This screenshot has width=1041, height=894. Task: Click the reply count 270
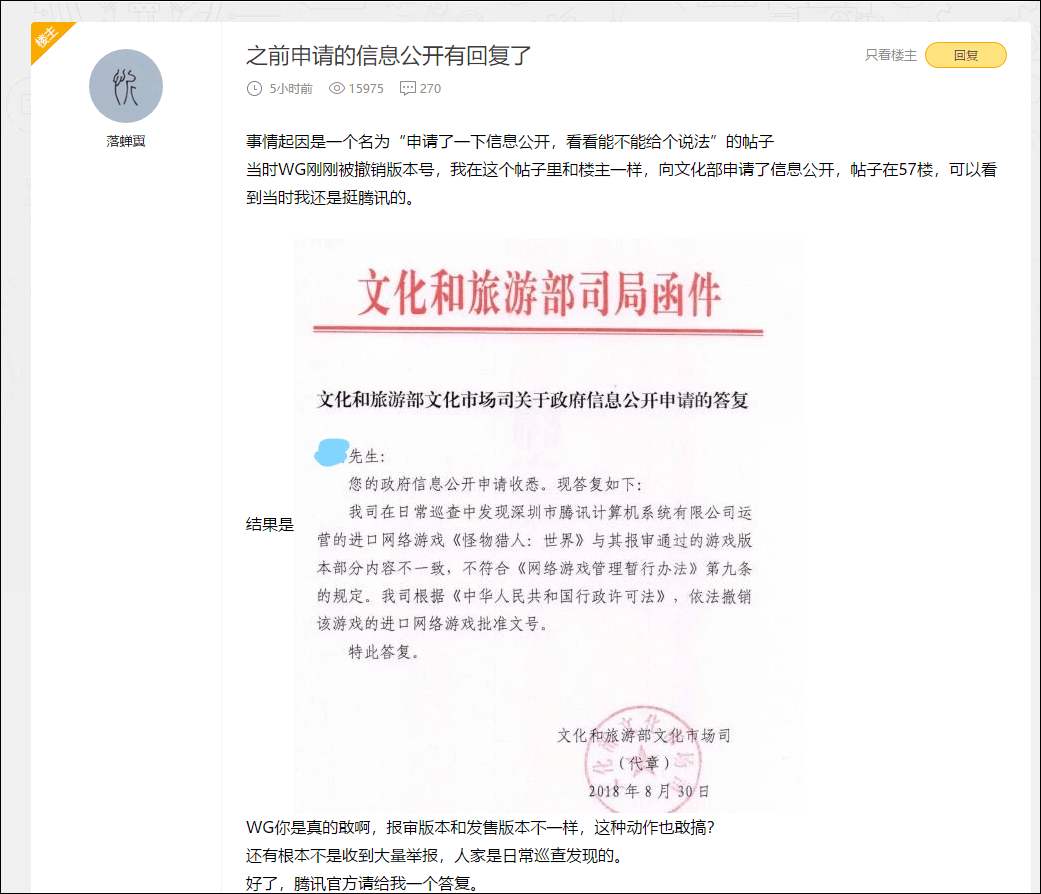[430, 88]
